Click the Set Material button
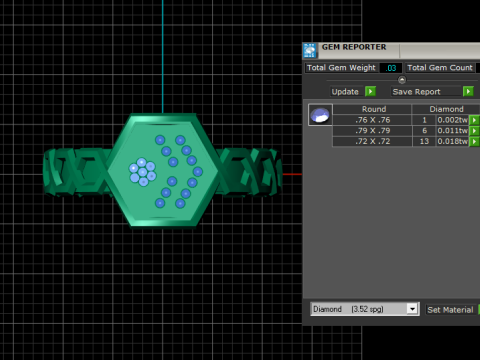480x360 pixels. point(450,310)
